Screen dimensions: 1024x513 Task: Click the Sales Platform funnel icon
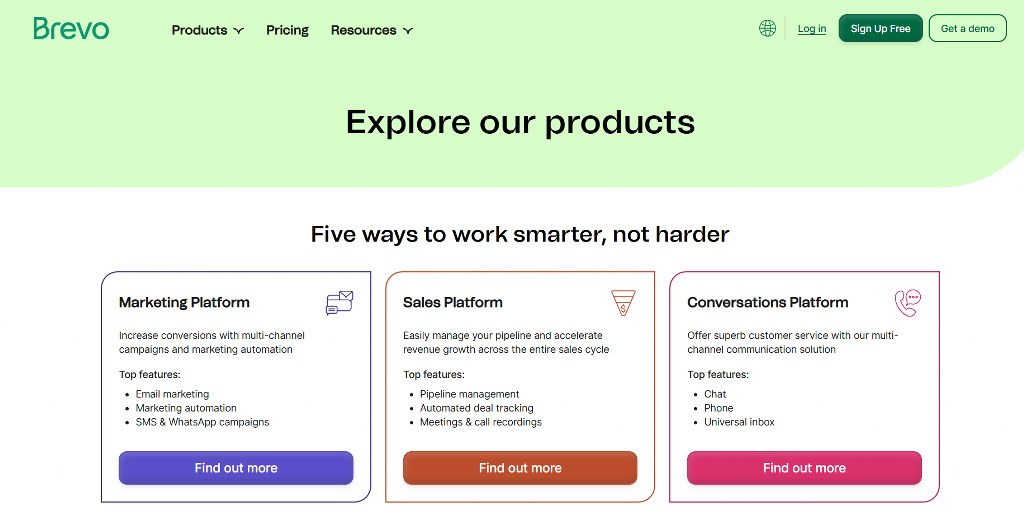pos(623,303)
